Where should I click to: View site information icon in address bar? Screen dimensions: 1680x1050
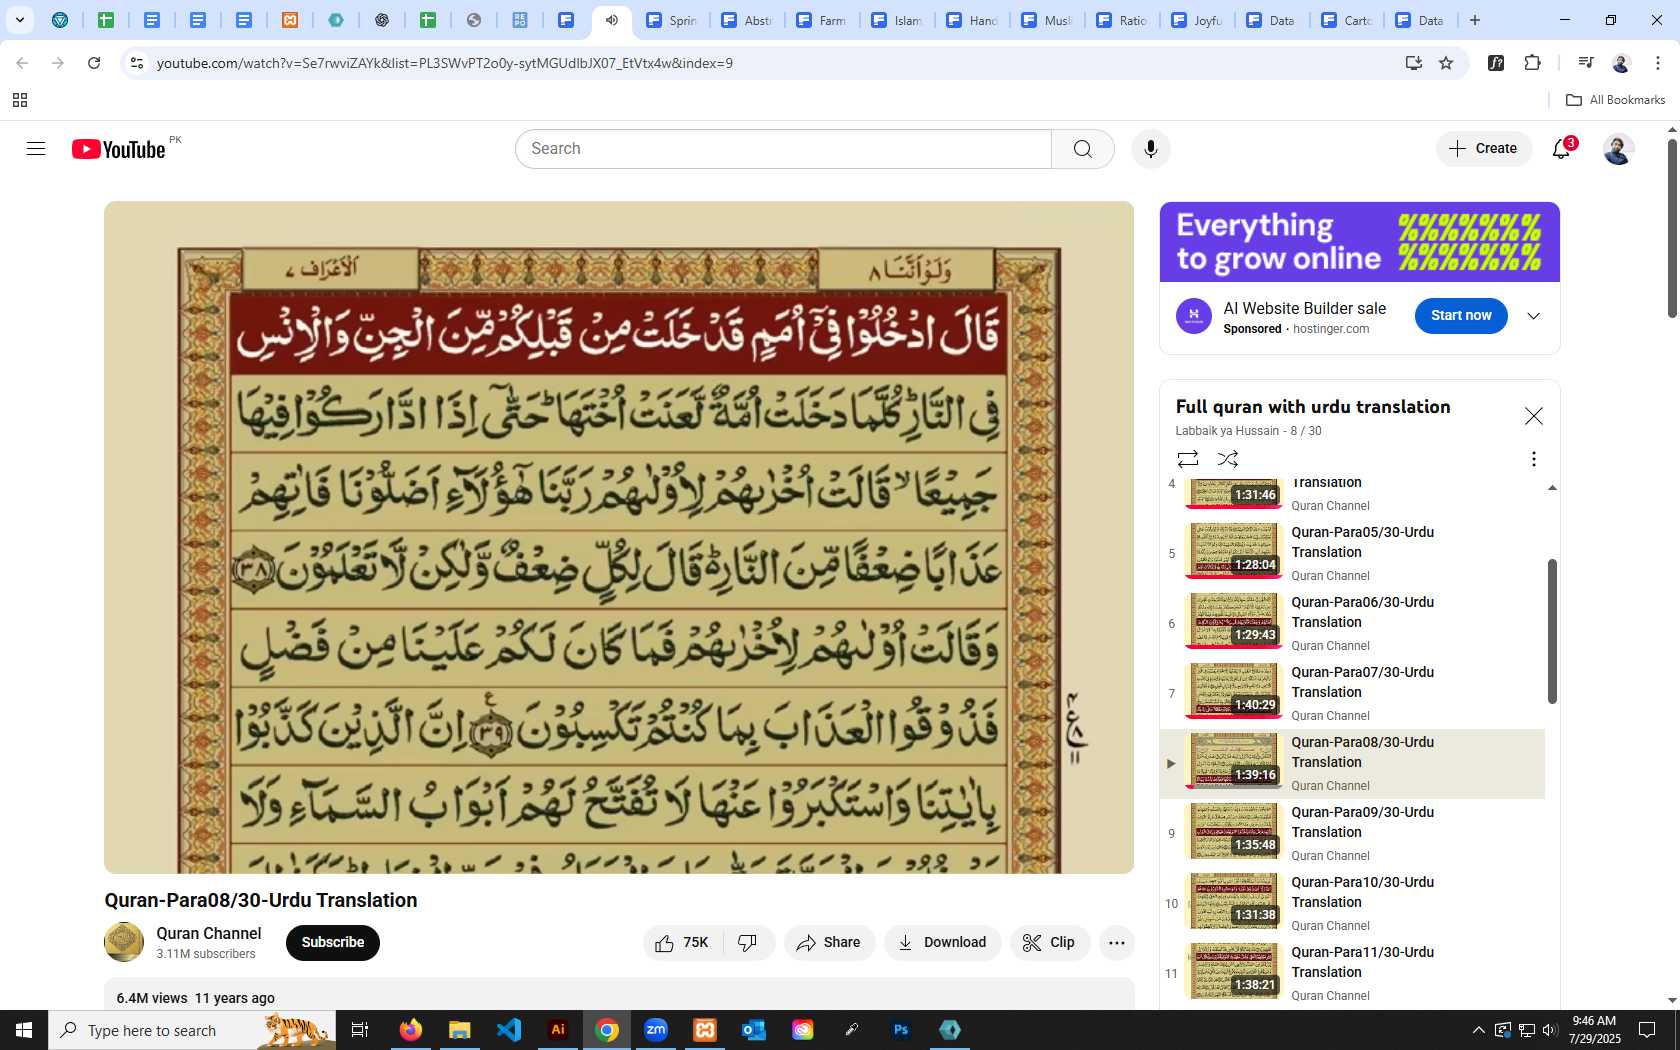pos(137,63)
